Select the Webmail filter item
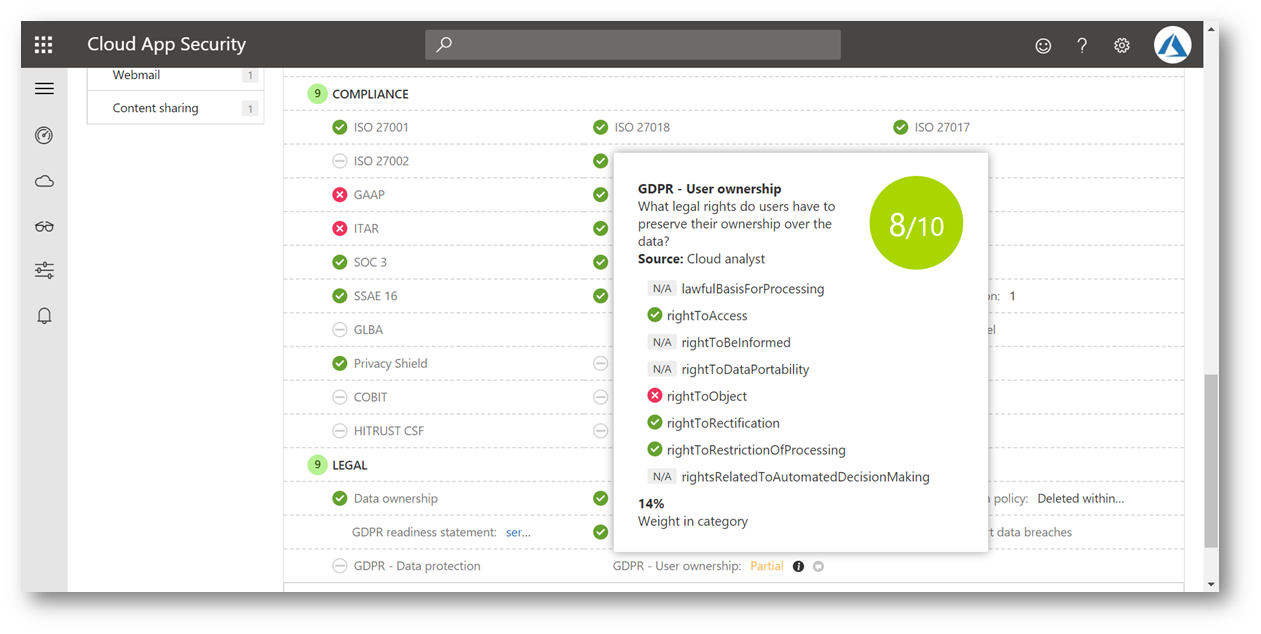The height and width of the screenshot is (634, 1261). tap(175, 76)
